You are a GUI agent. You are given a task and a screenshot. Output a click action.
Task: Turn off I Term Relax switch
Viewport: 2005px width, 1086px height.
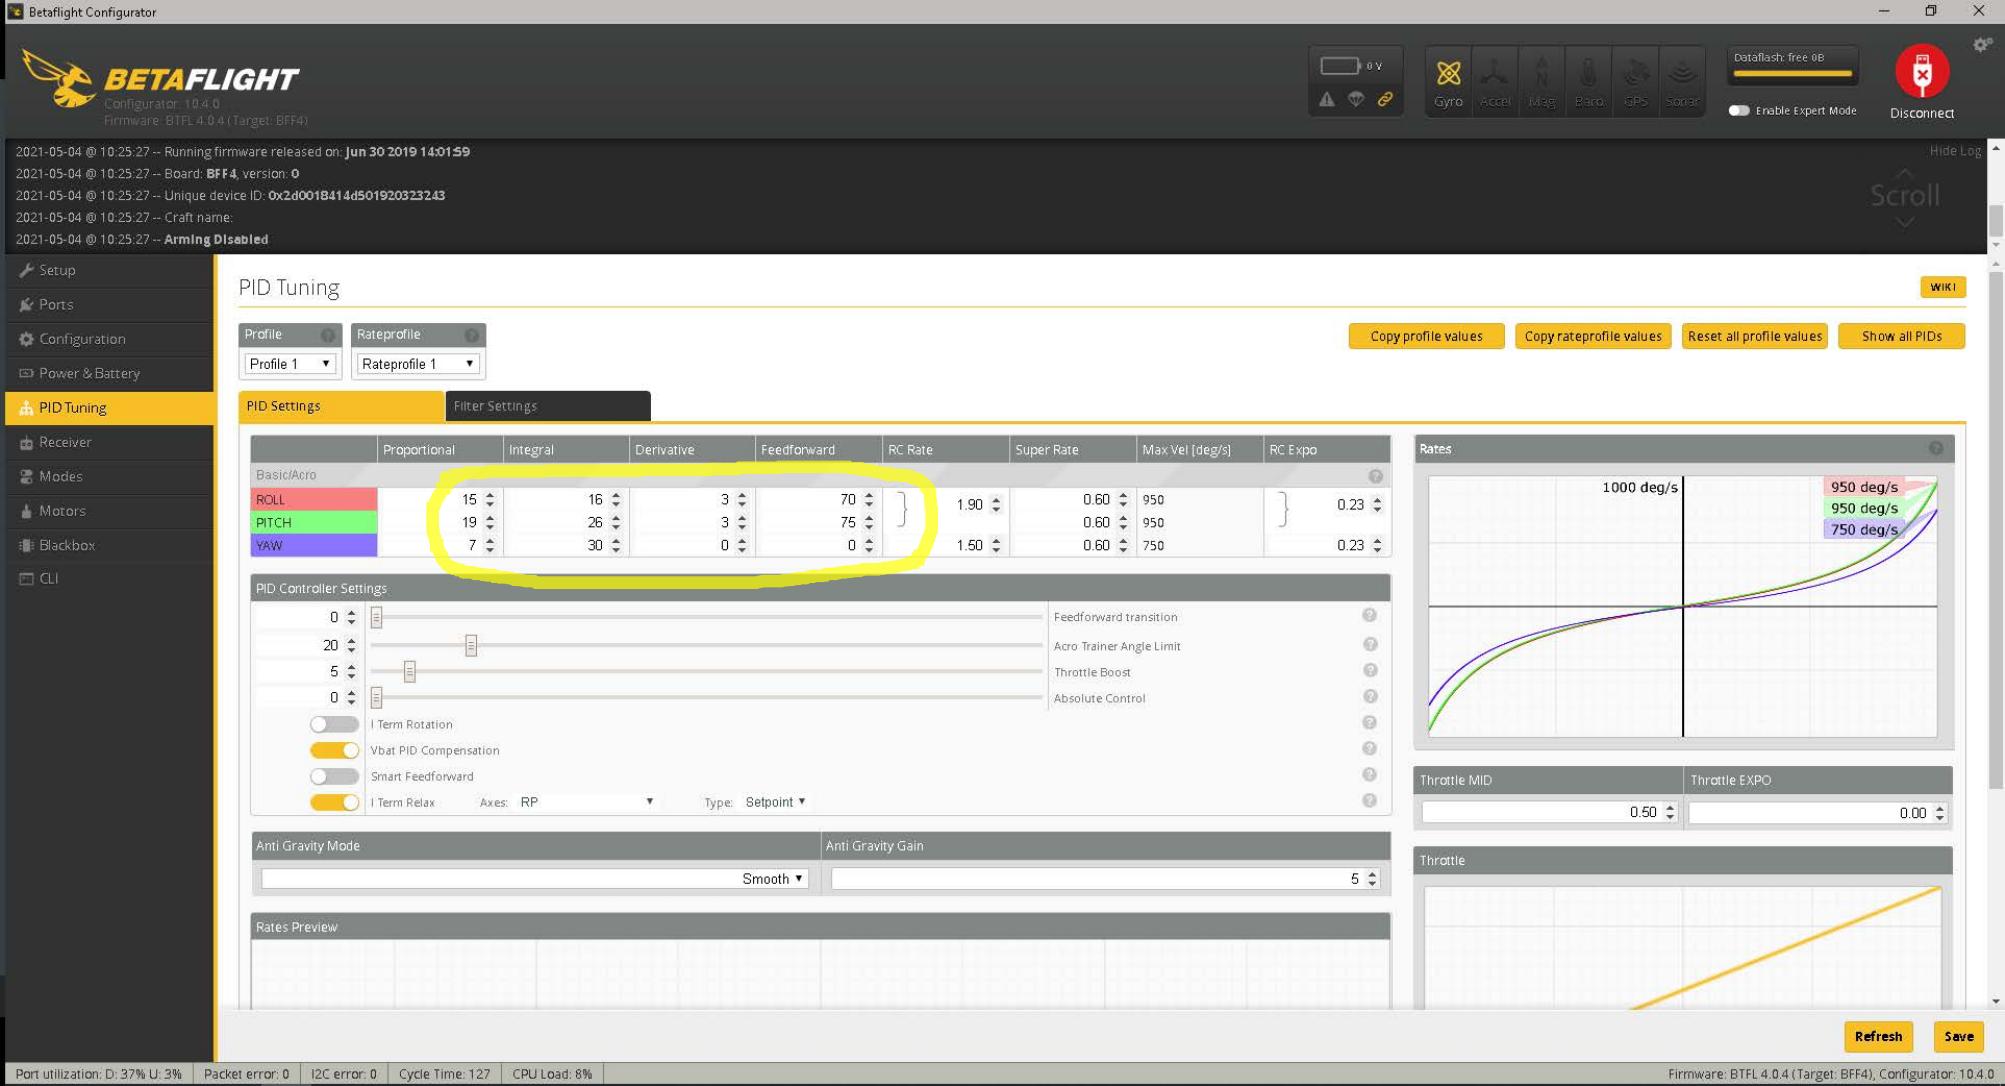[x=334, y=802]
